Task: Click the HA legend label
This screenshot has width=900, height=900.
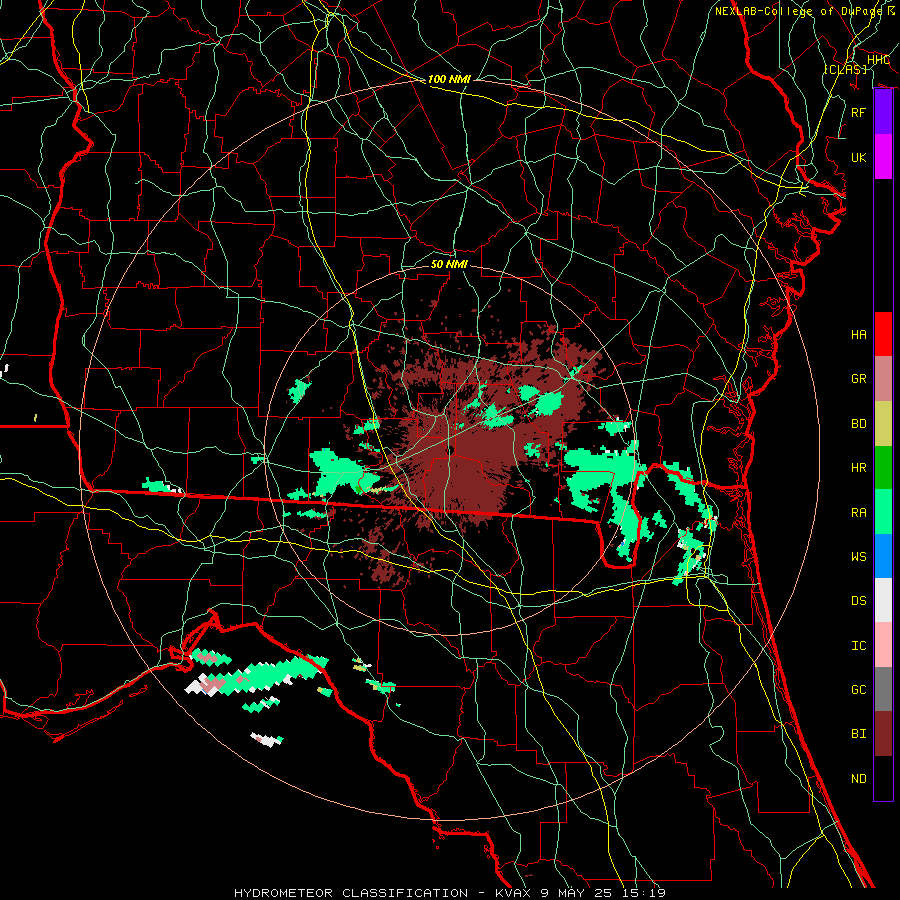Action: [859, 335]
